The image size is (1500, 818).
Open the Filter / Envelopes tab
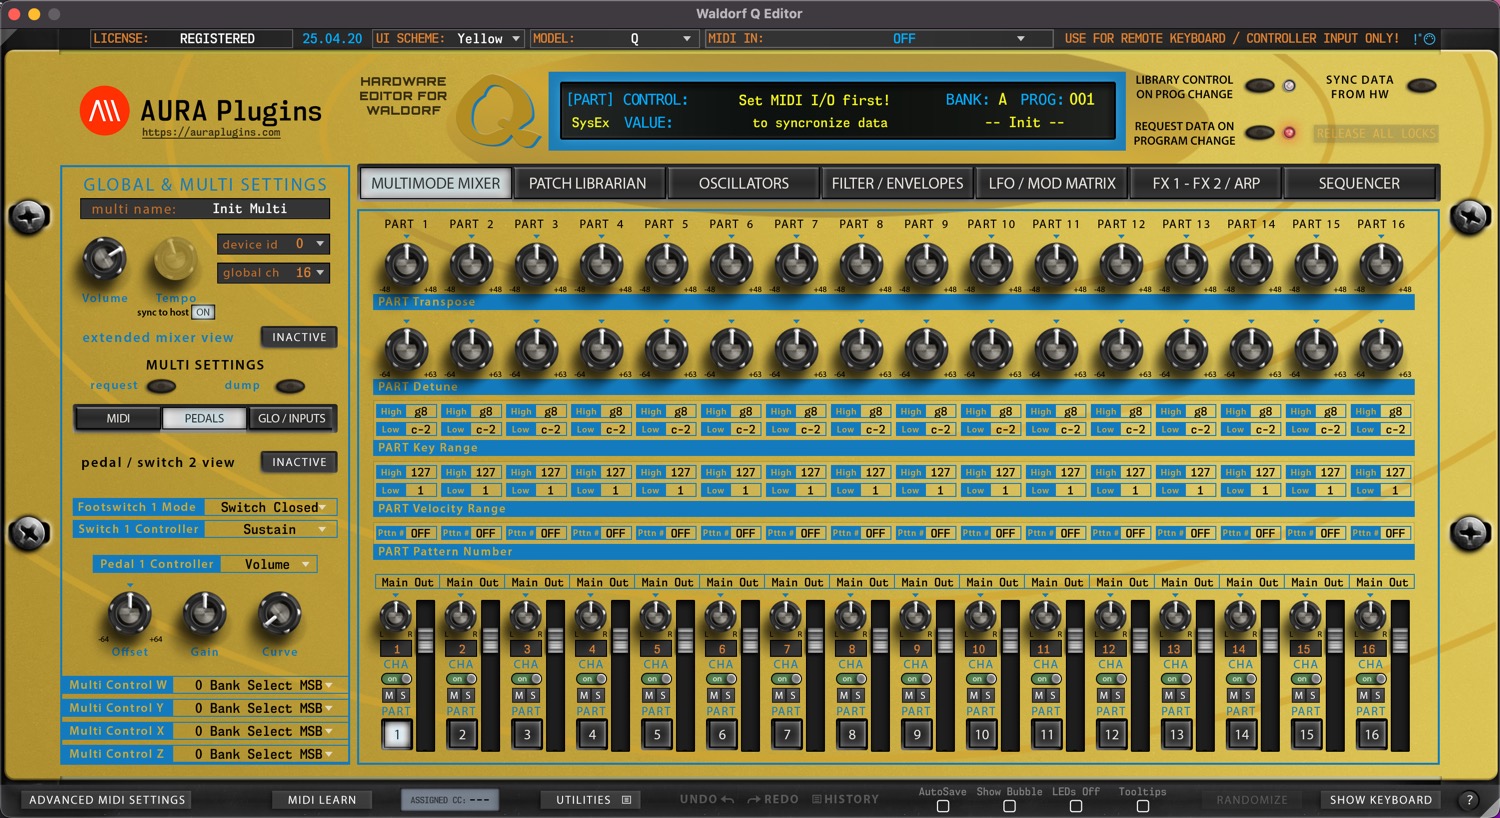tap(897, 183)
